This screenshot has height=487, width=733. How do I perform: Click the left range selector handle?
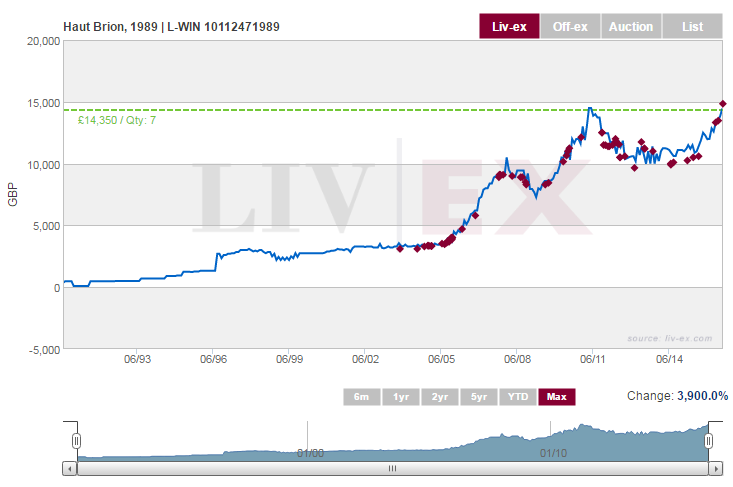click(x=77, y=441)
